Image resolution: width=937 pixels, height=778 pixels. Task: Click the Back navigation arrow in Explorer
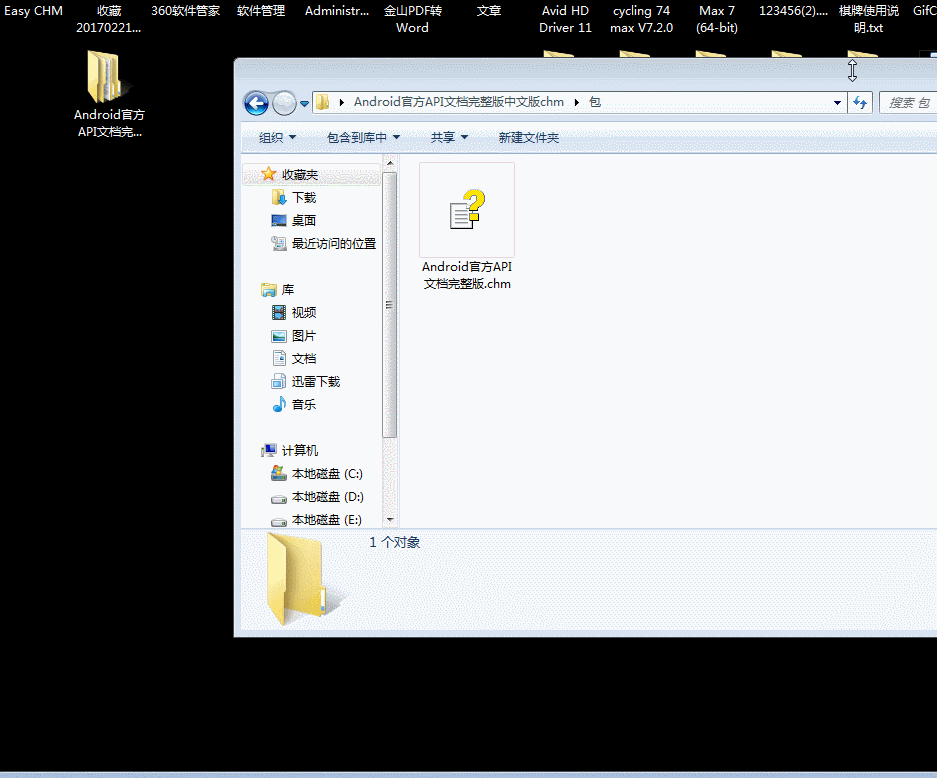tap(256, 103)
